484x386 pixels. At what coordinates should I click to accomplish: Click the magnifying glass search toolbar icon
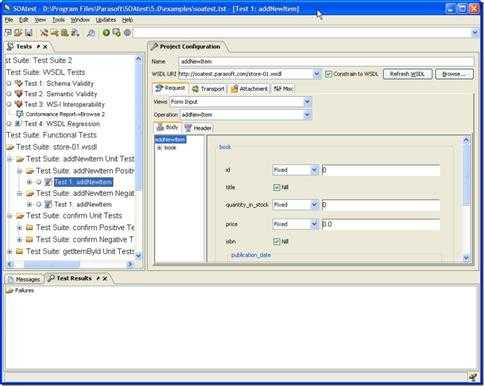91,33
